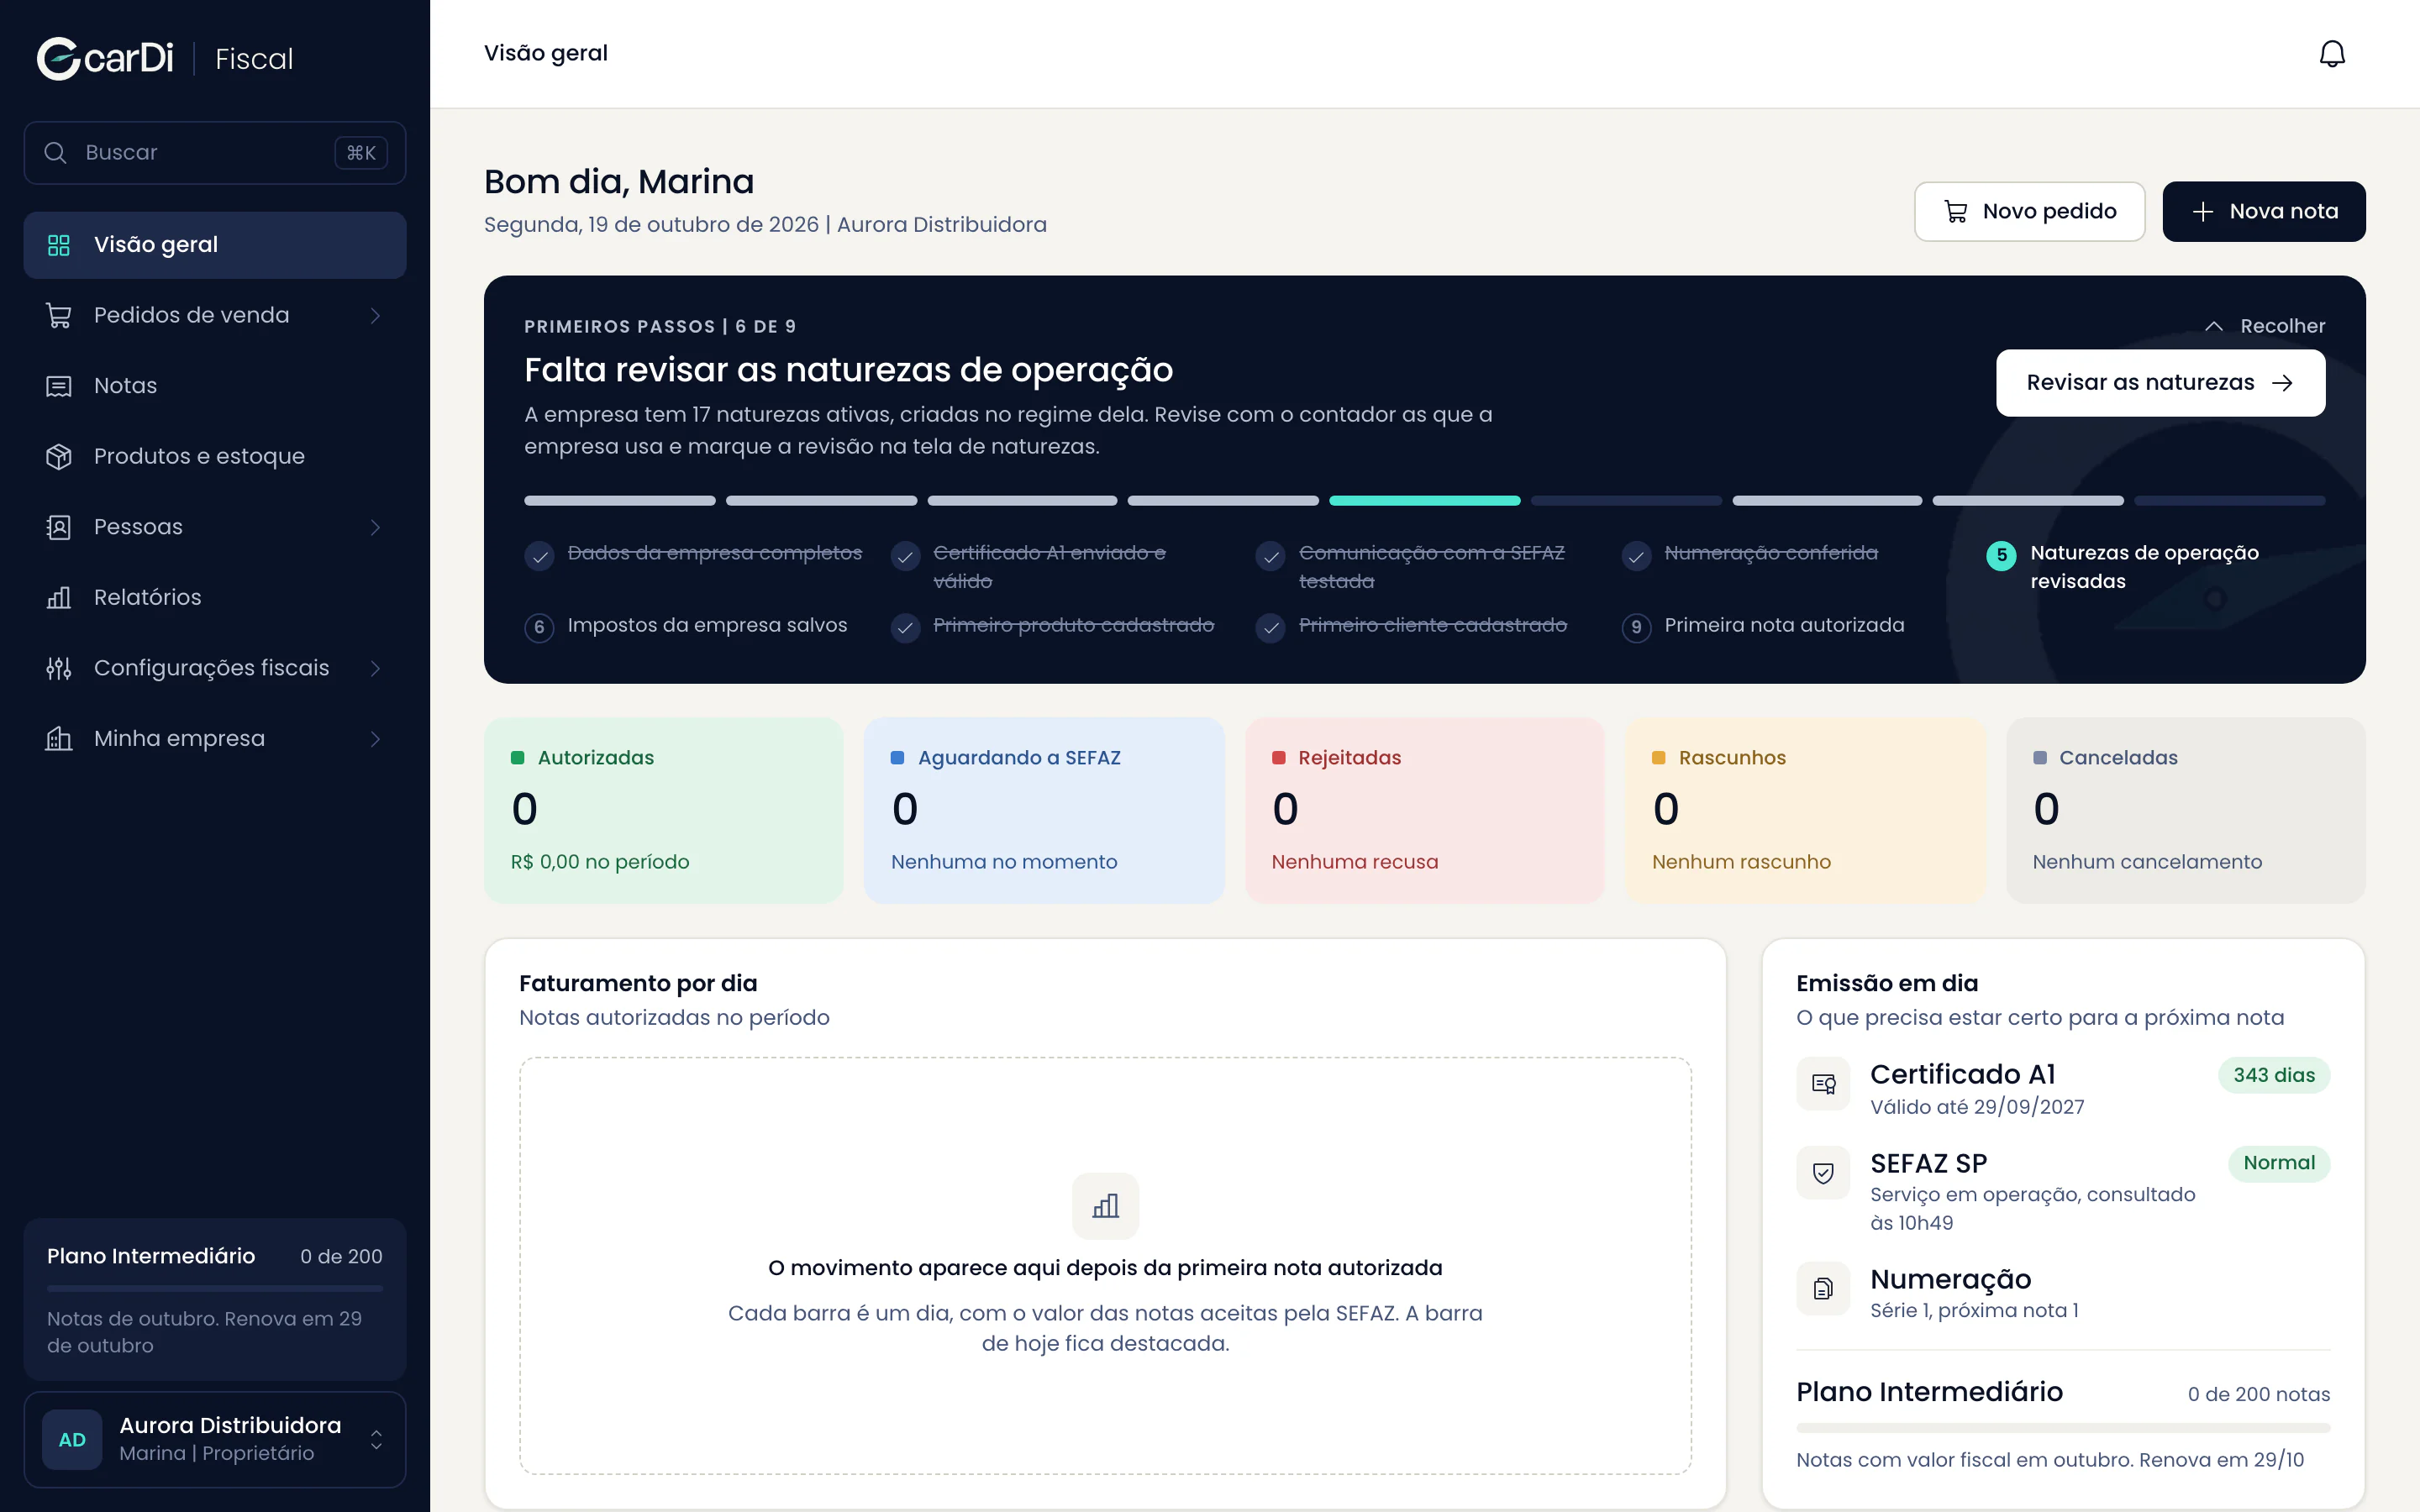
Task: Click the Comunicação com a SEFAZ checkmark
Action: click(1271, 556)
